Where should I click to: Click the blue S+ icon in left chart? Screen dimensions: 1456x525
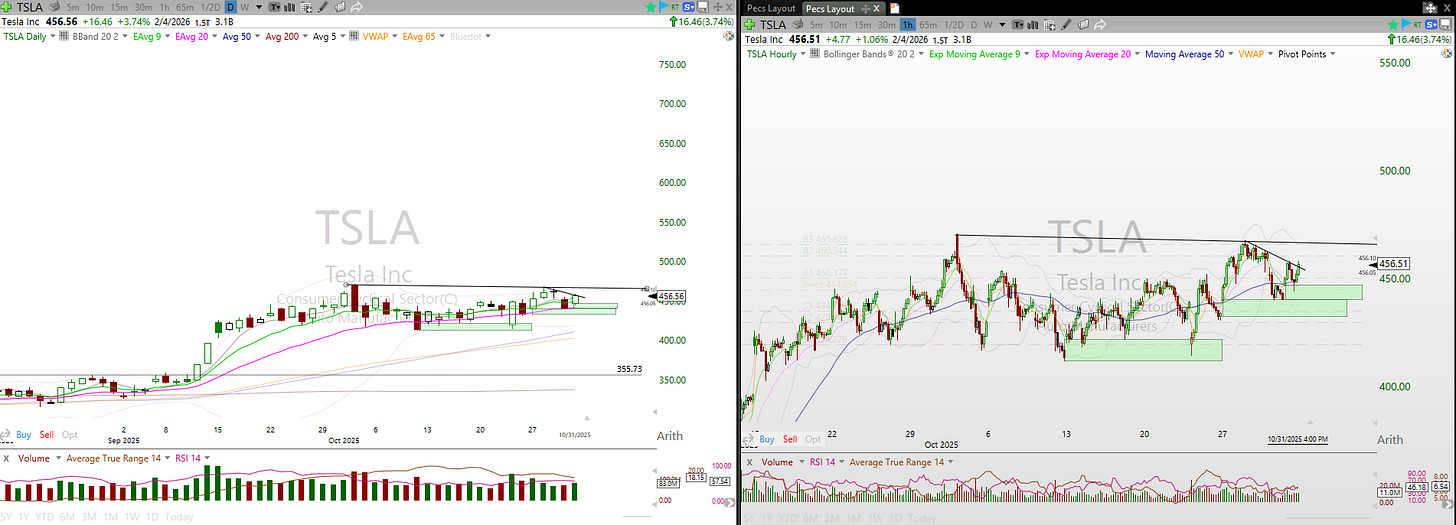(x=690, y=7)
